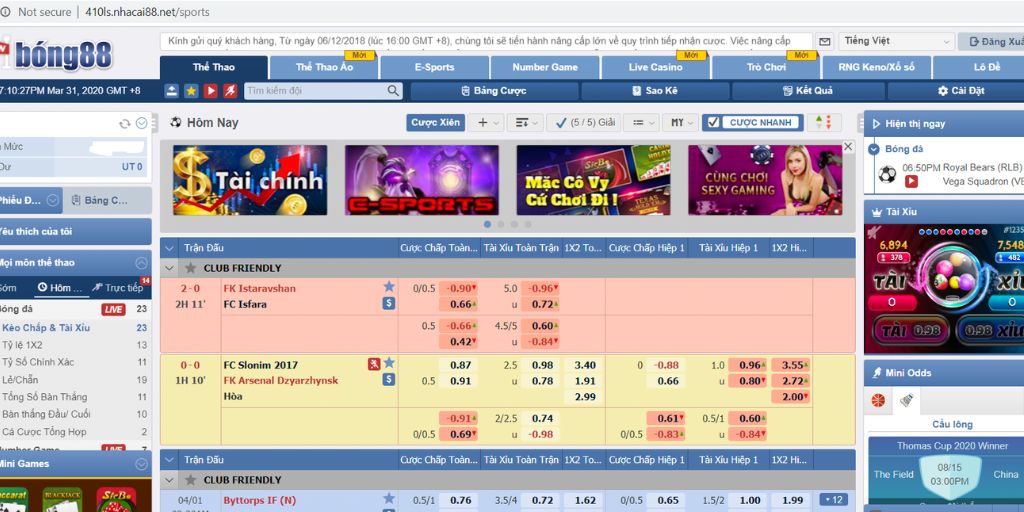Switch to the Live Casino tab
Screen dimensions: 1024x512
click(655, 67)
